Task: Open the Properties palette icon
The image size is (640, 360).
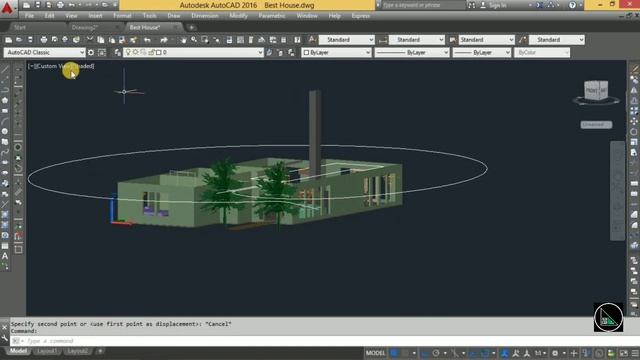Action: [x=229, y=40]
